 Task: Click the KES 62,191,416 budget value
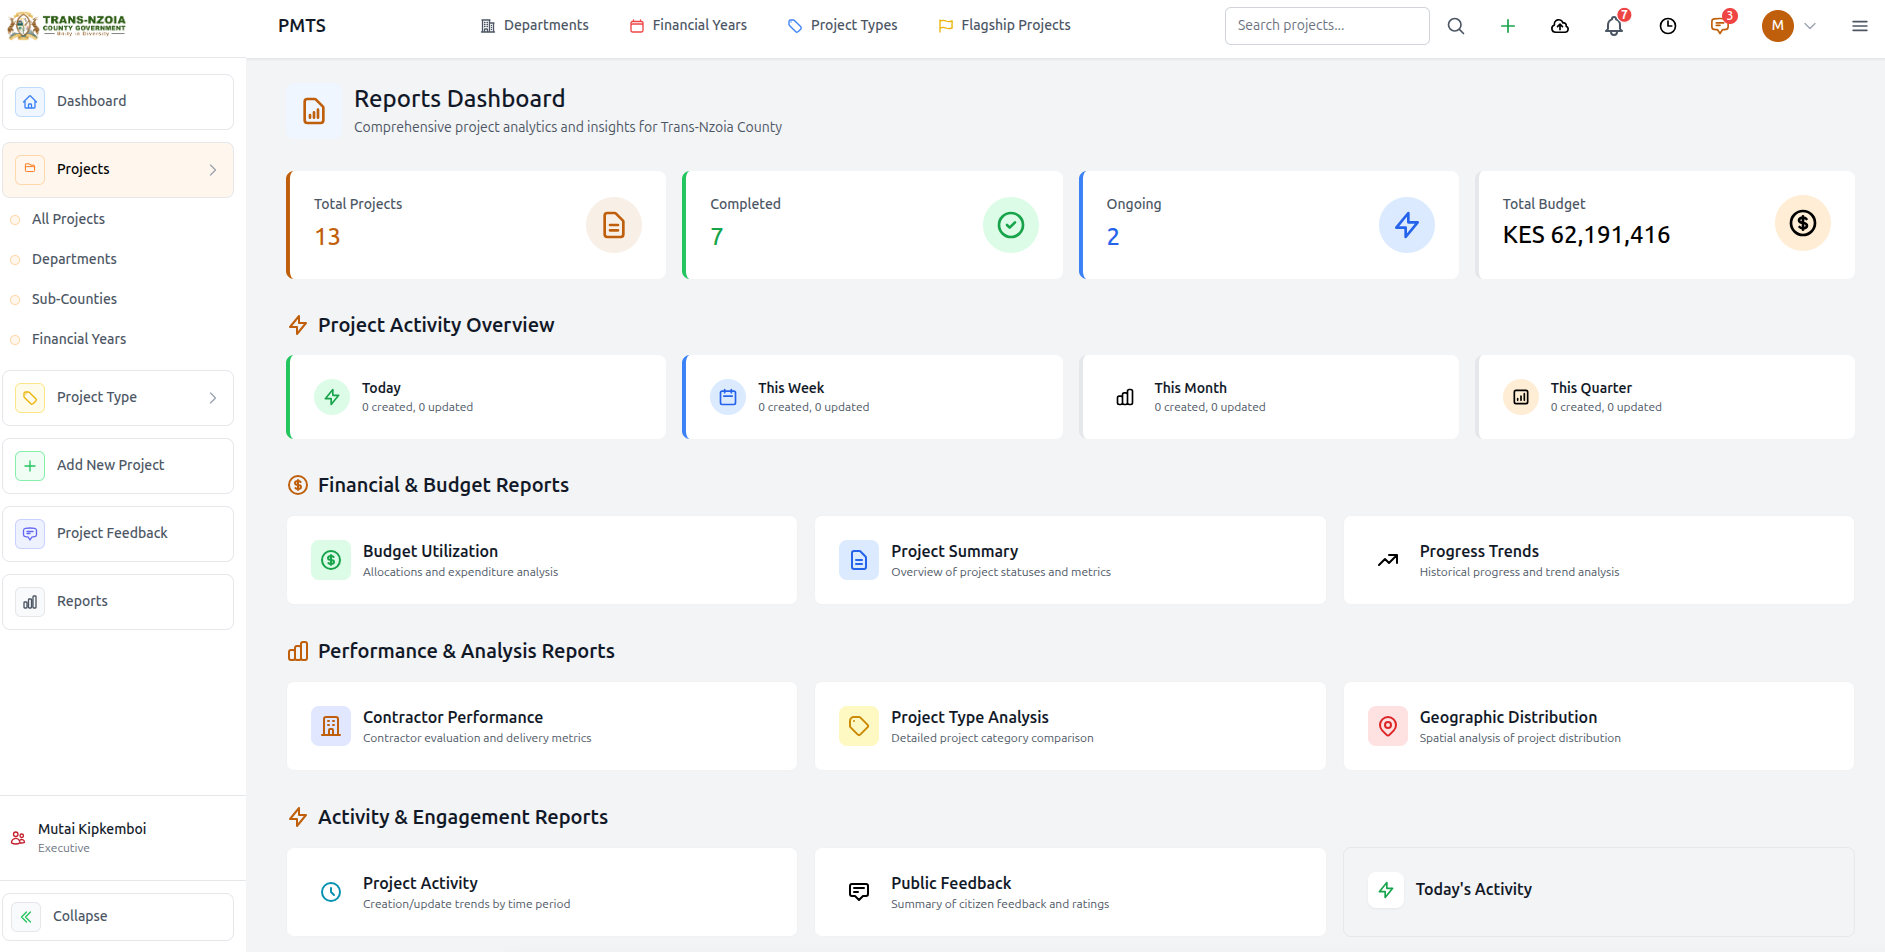click(1586, 235)
